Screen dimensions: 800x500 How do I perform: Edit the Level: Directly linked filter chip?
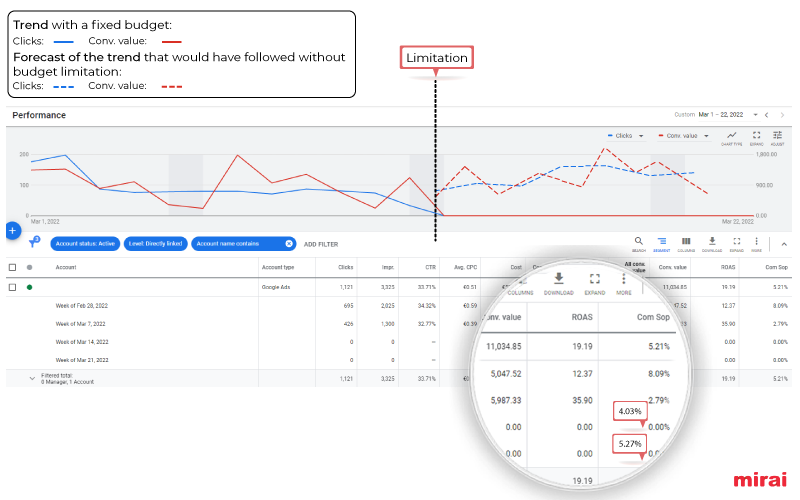pos(155,244)
